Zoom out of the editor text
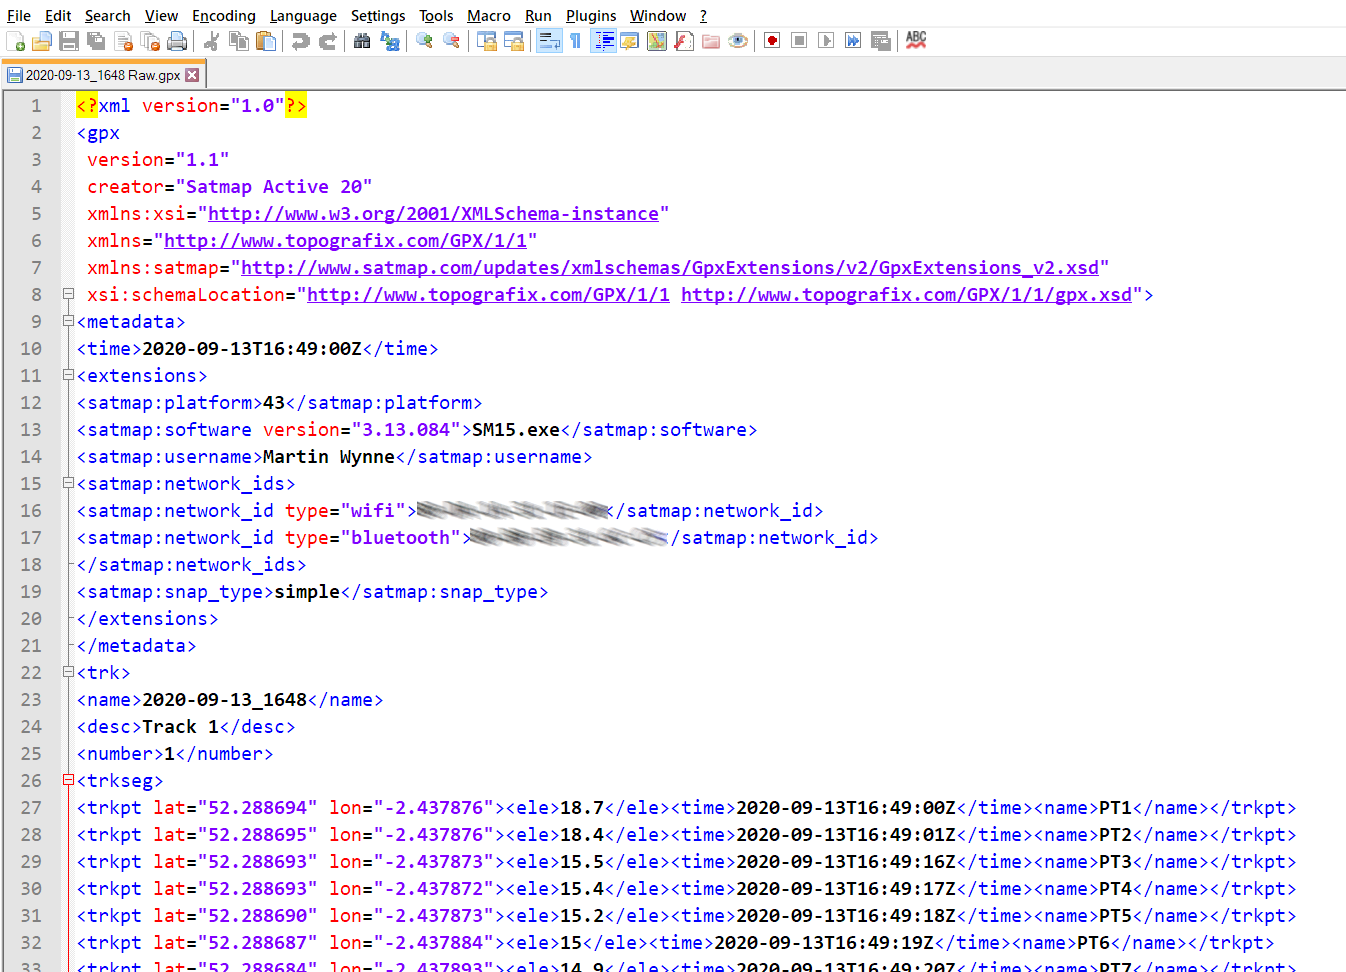Image resolution: width=1346 pixels, height=972 pixels. [x=452, y=41]
